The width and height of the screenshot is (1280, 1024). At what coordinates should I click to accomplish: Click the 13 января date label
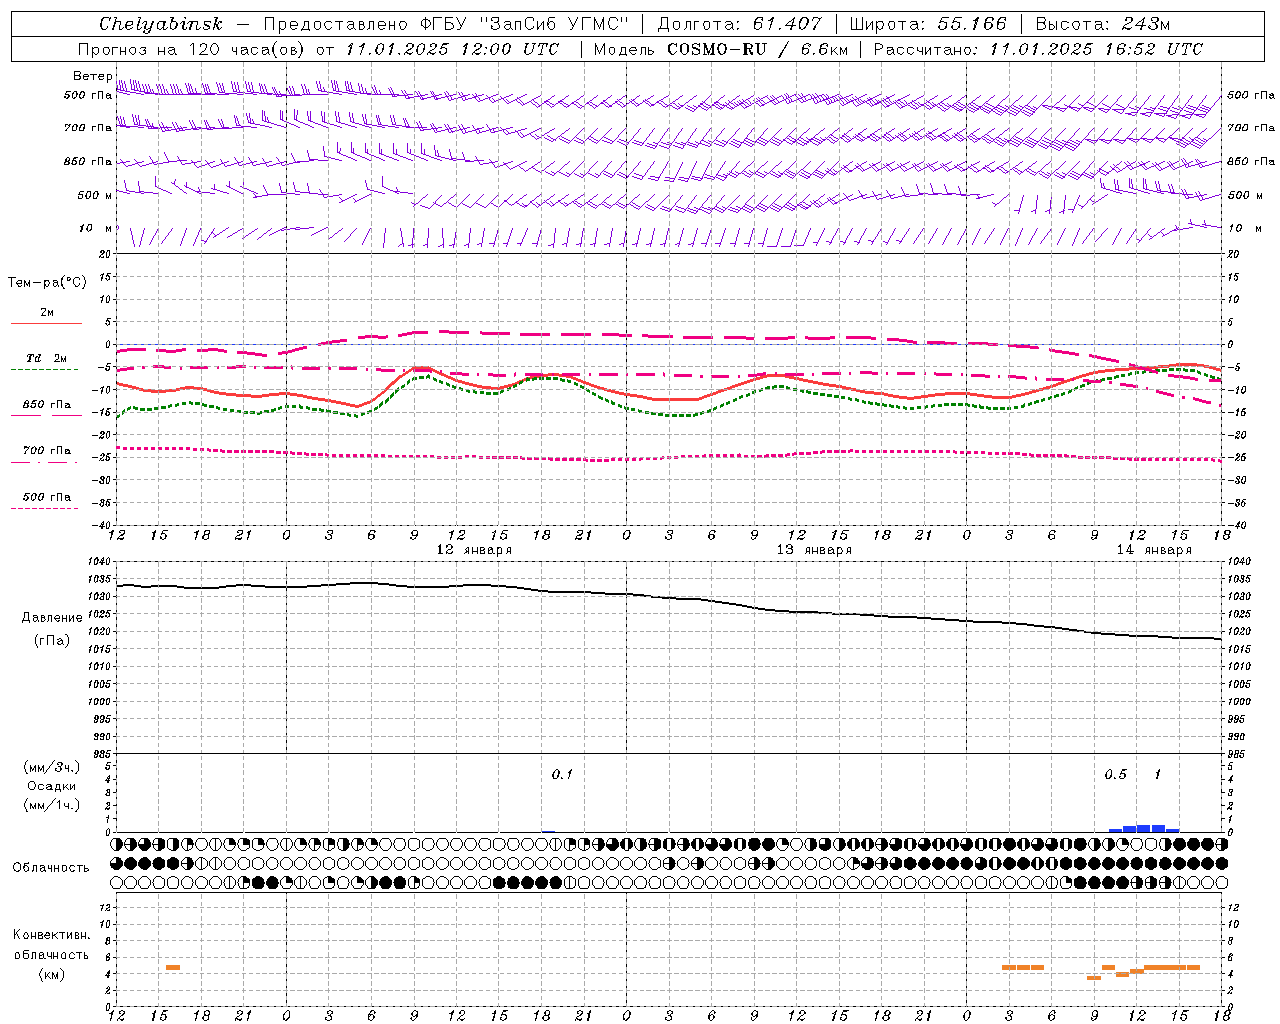coord(814,550)
